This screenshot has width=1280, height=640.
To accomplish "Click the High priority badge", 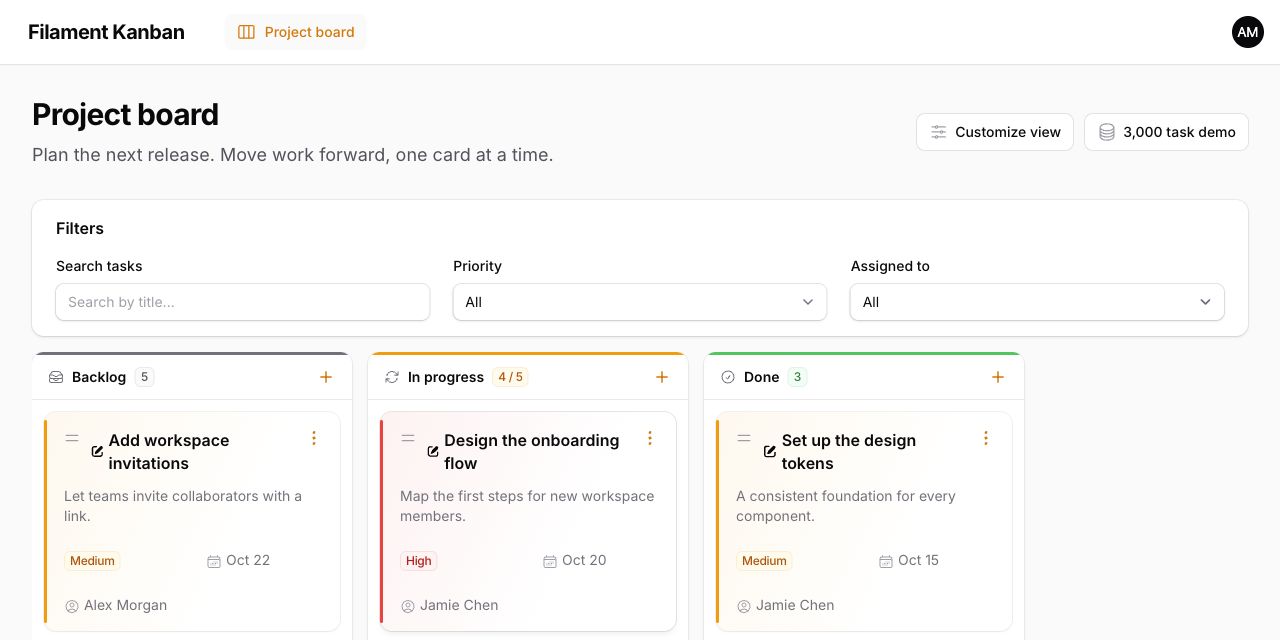I will point(419,561).
